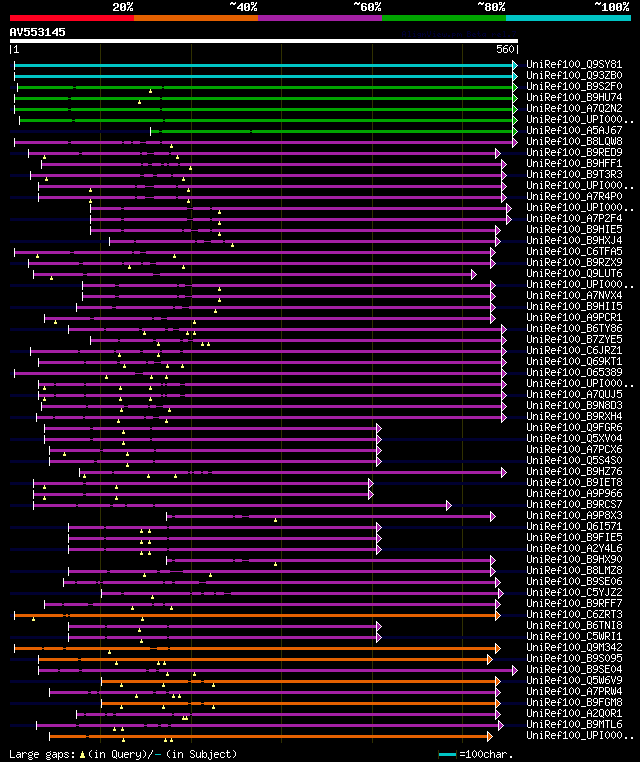Select hit label UniRef100_B9HIE5

pyautogui.click(x=574, y=229)
